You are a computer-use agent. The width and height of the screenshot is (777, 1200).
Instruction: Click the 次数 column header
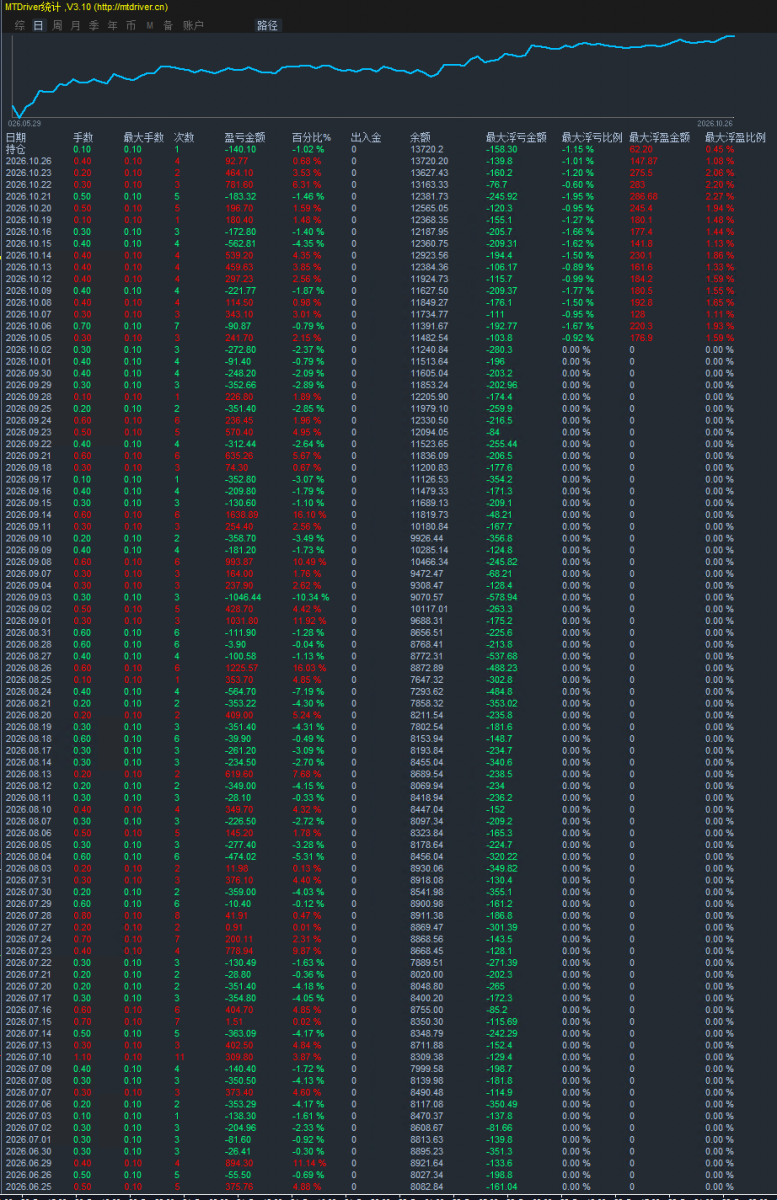point(185,137)
